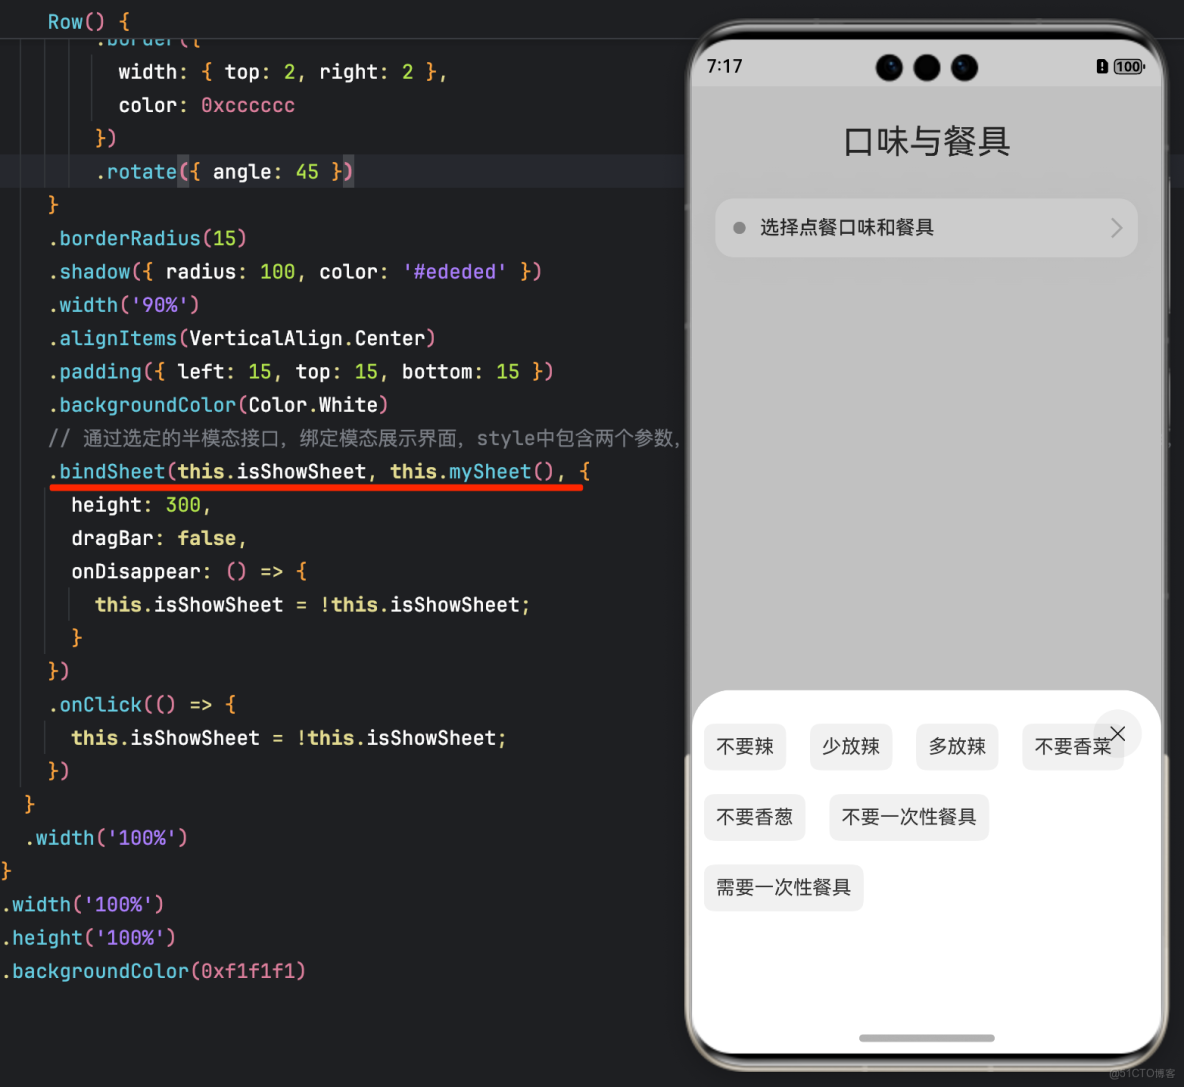Tap 需要一次性餐具 chip
This screenshot has height=1087, width=1184.
783,887
